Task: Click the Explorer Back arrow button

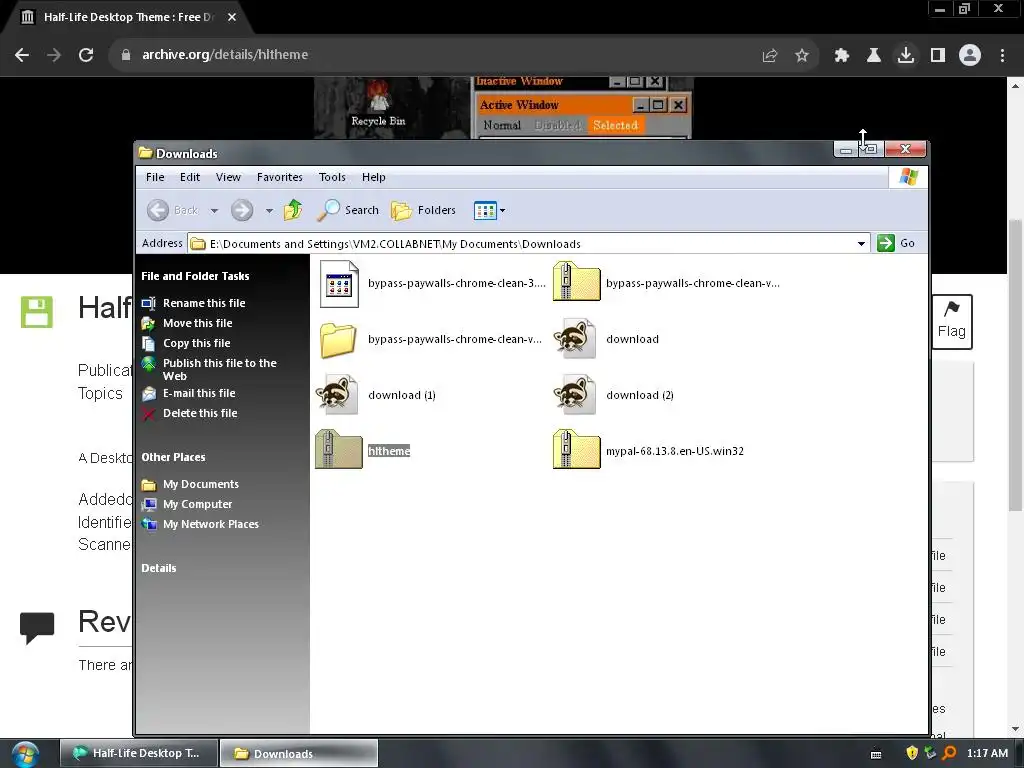Action: (x=157, y=210)
